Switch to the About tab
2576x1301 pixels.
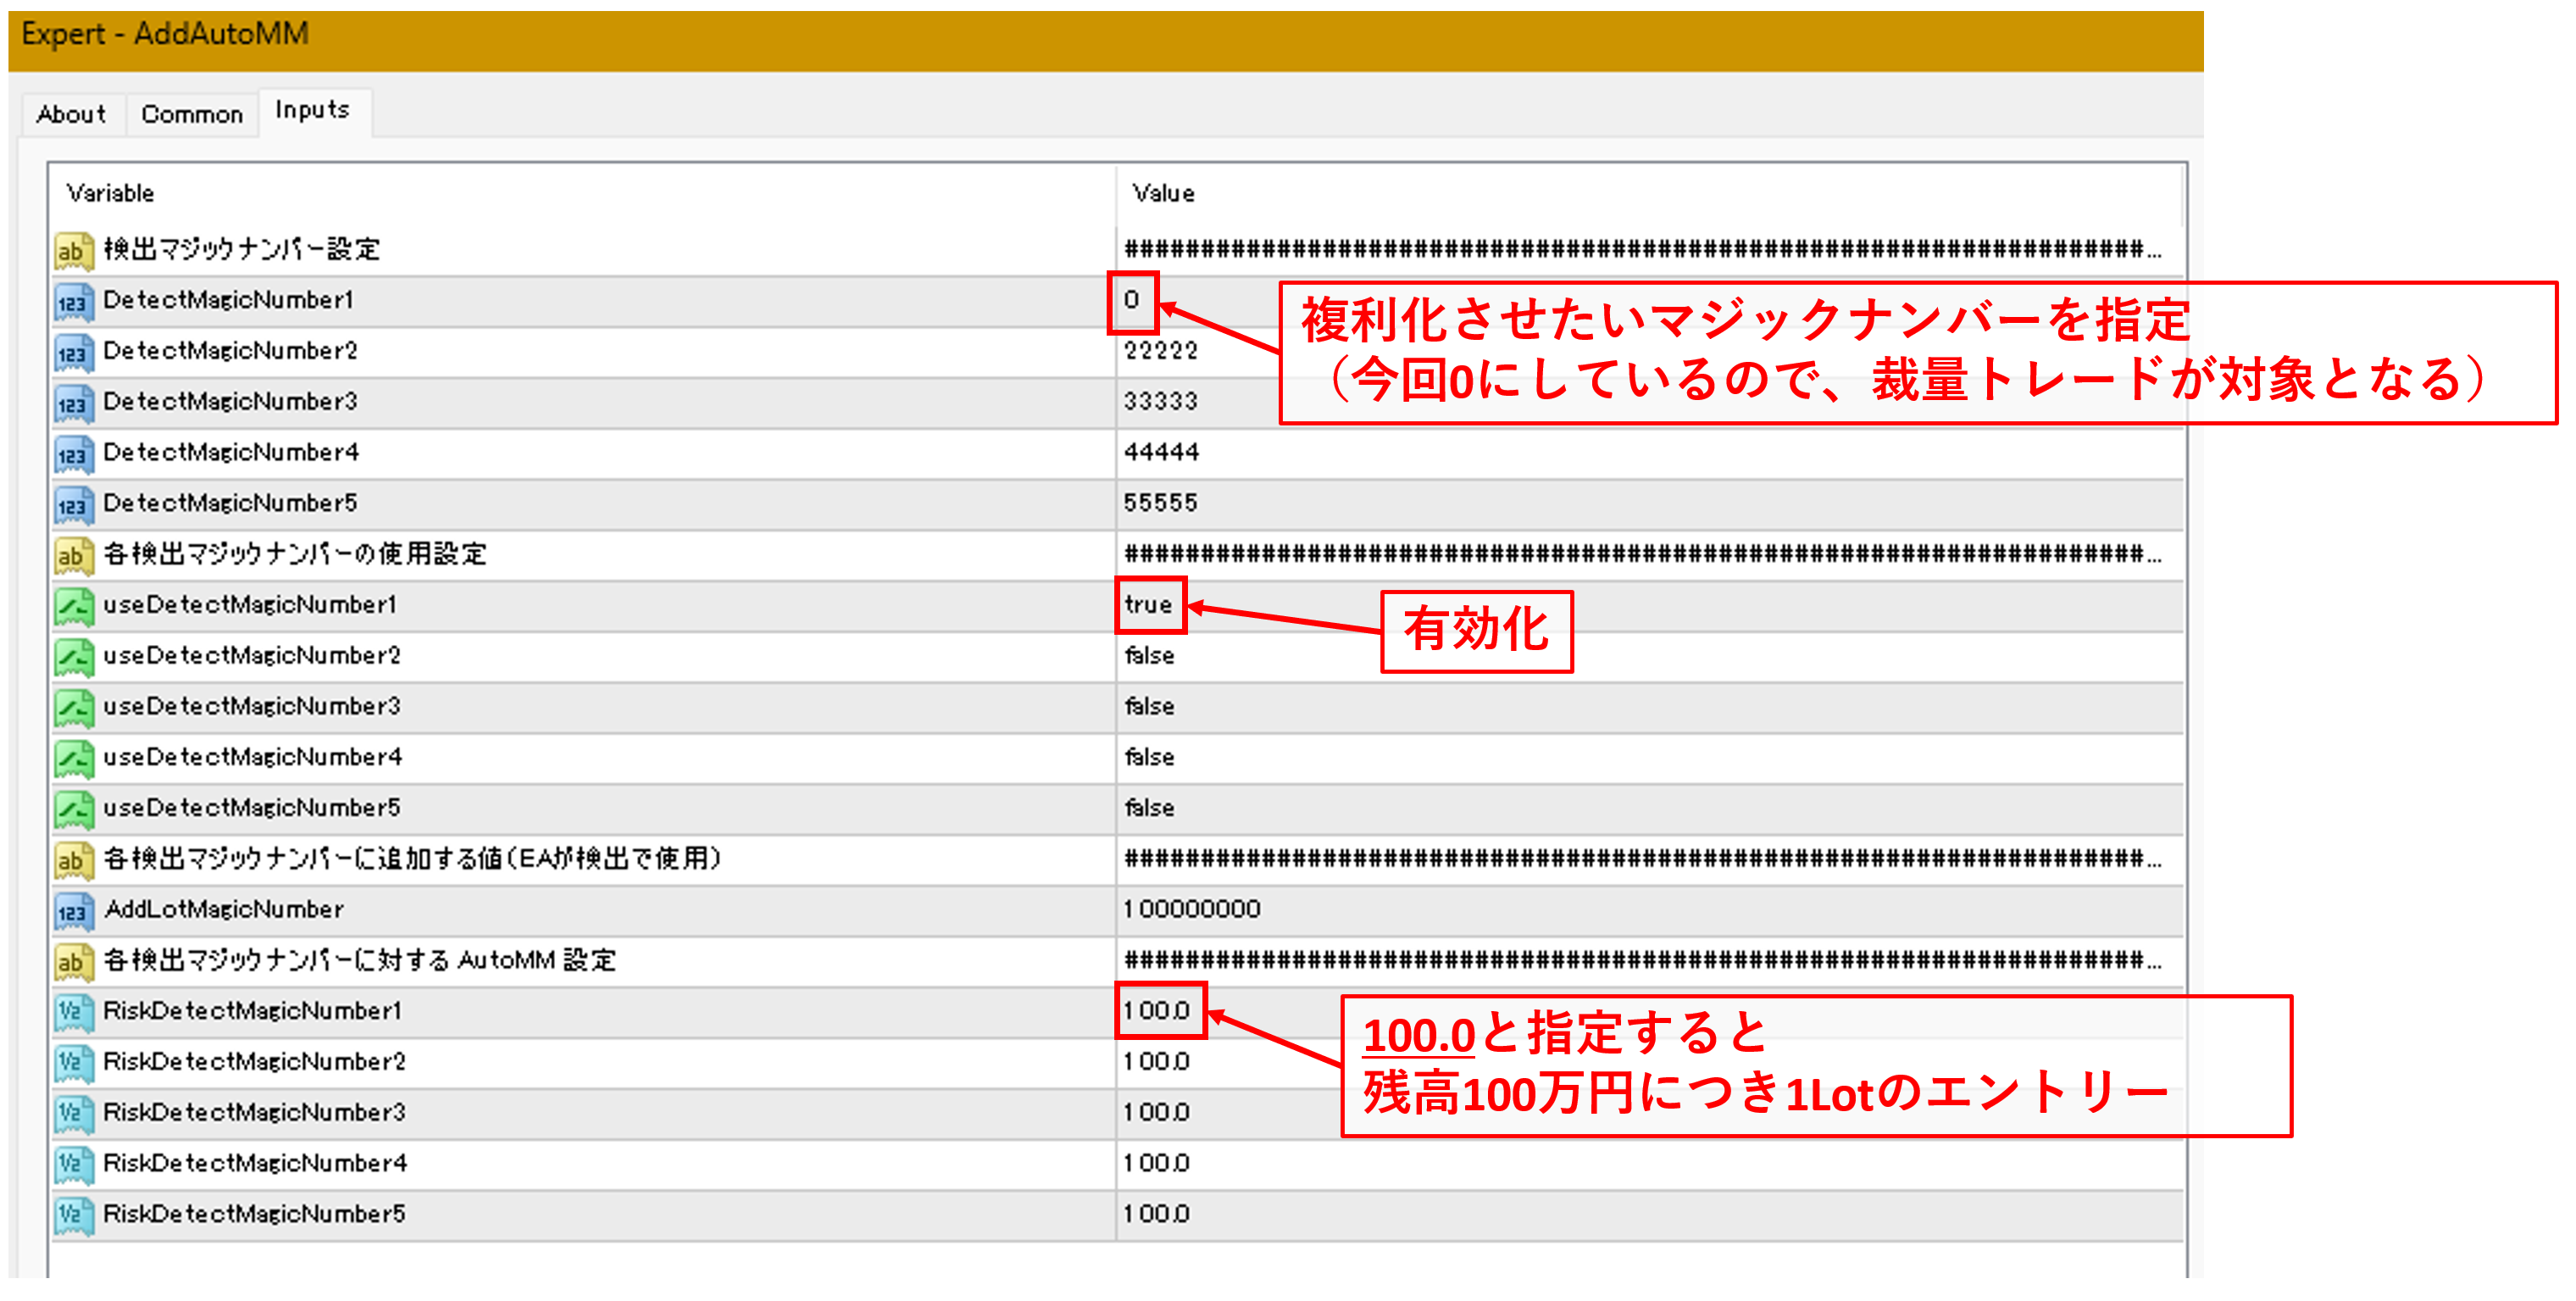point(71,114)
